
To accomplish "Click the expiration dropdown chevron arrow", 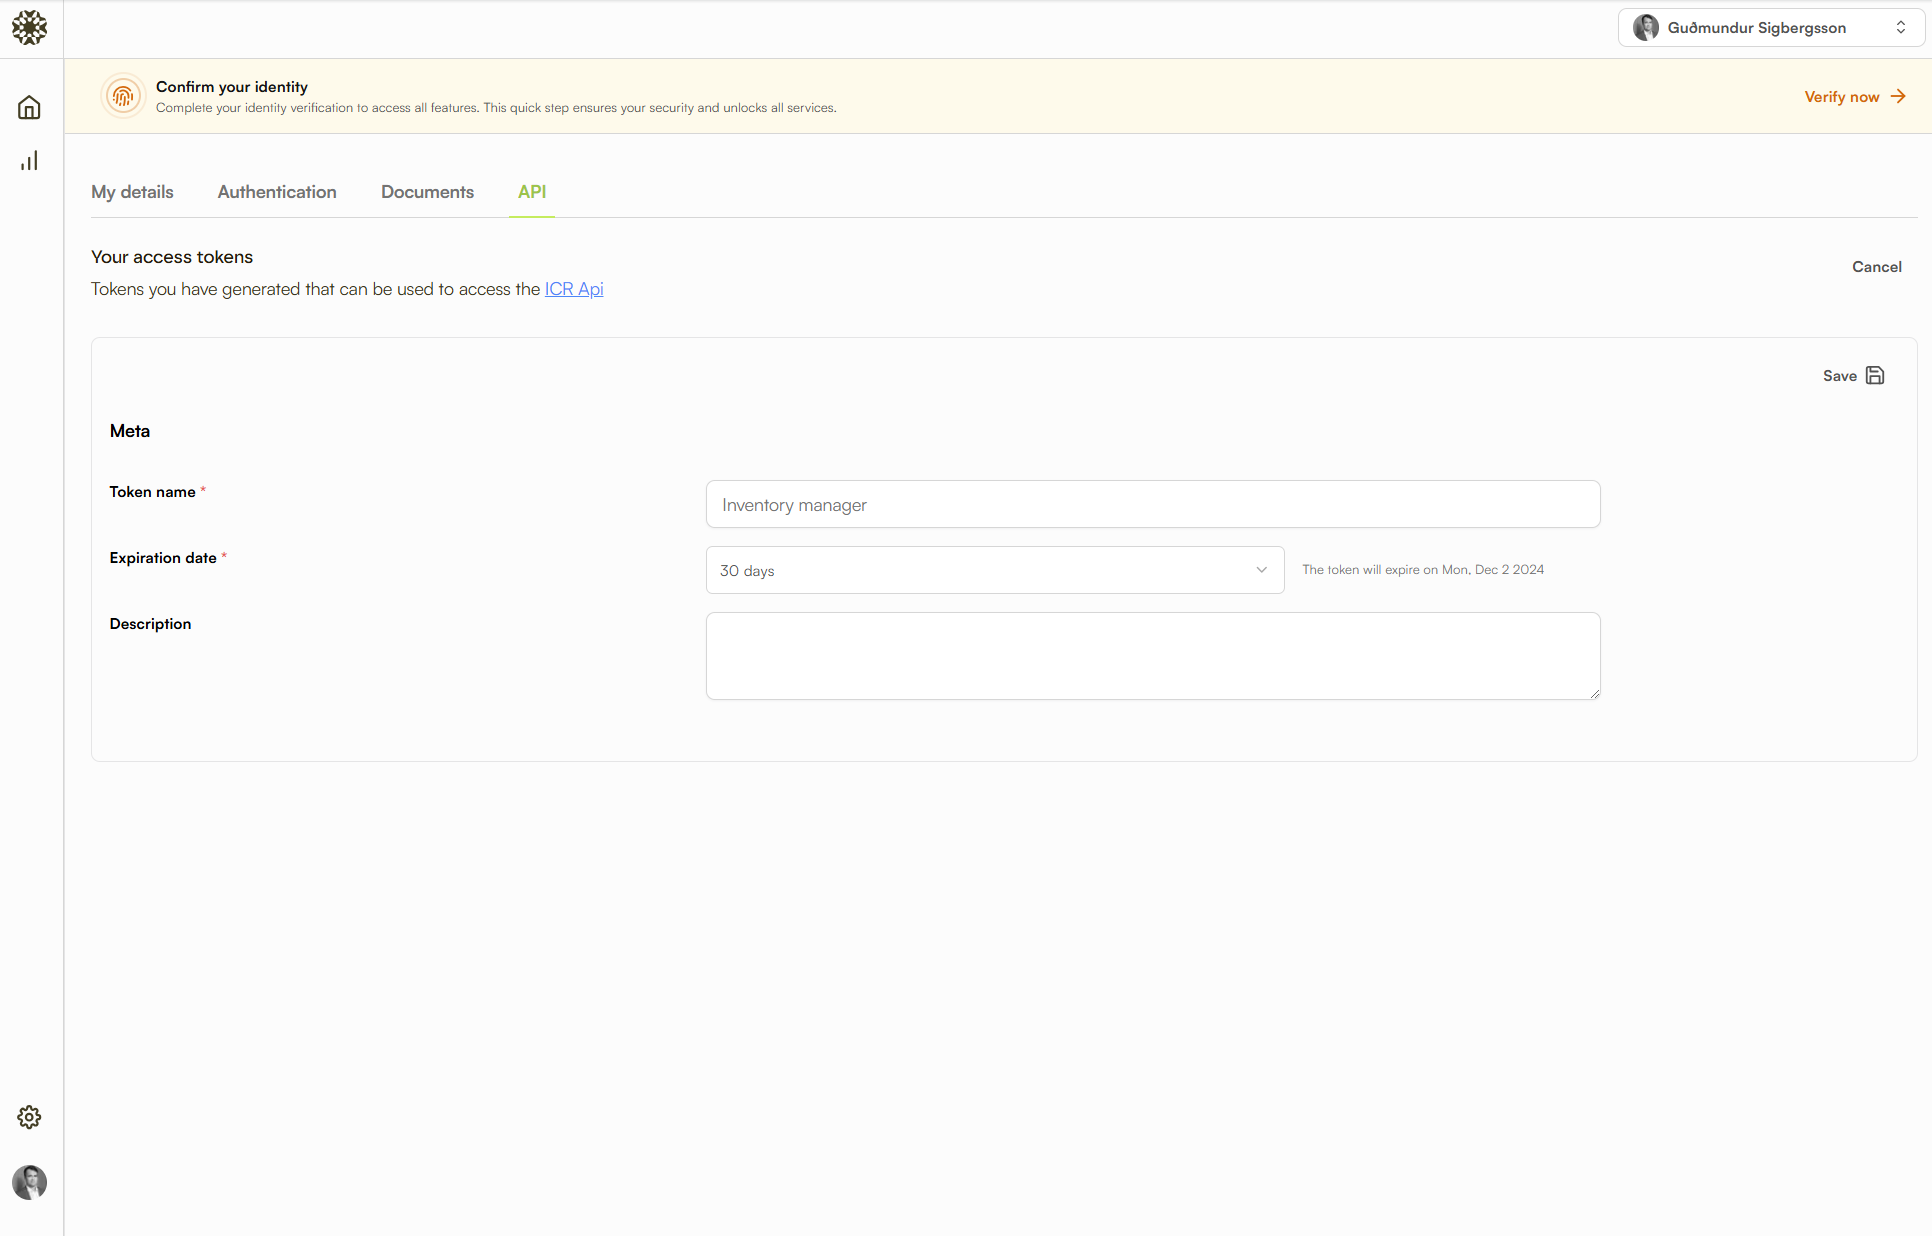I will pyautogui.click(x=1261, y=570).
